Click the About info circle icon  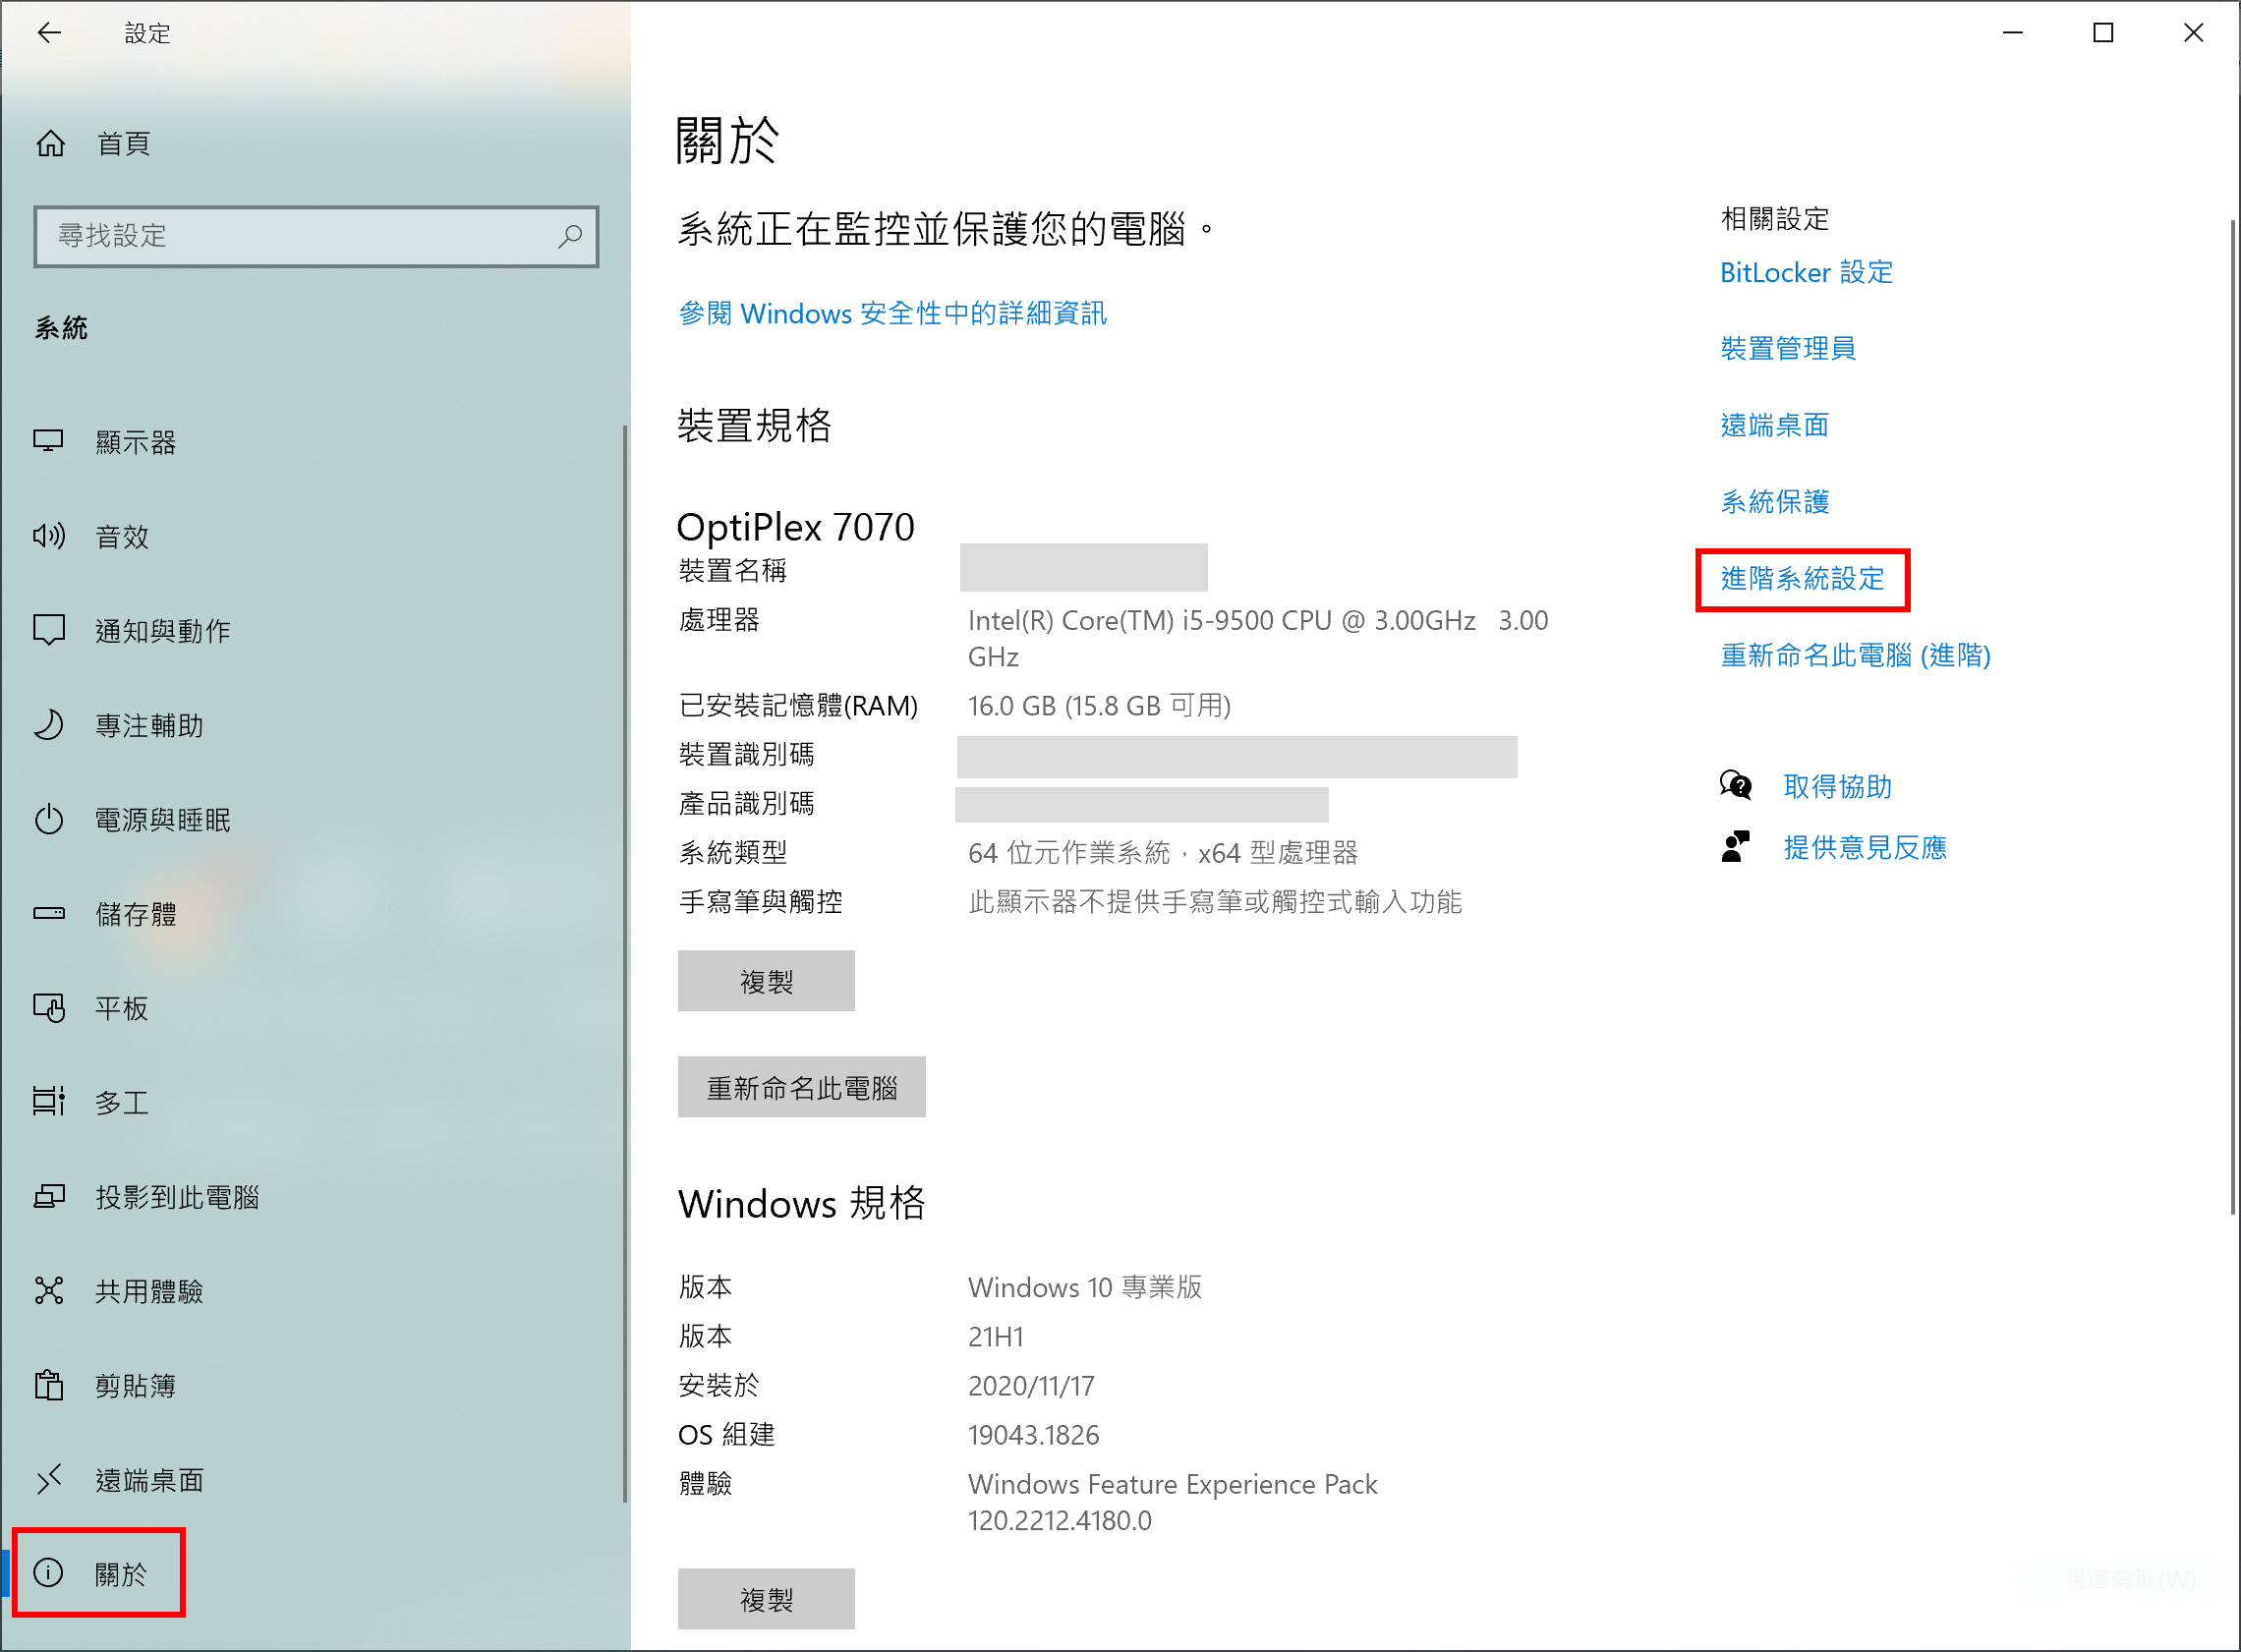[48, 1573]
